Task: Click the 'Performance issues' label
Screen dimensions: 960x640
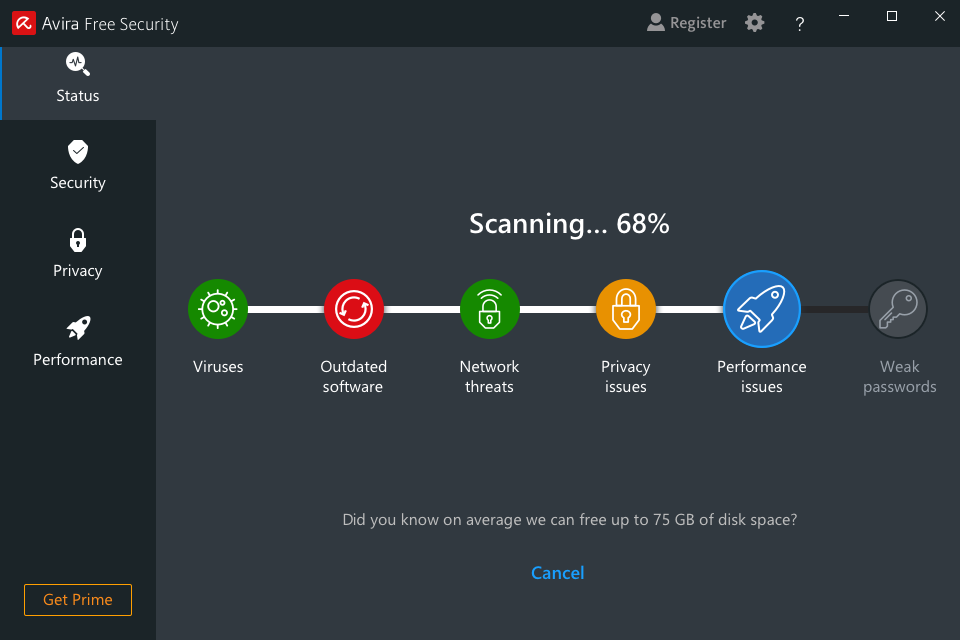Action: (x=762, y=376)
